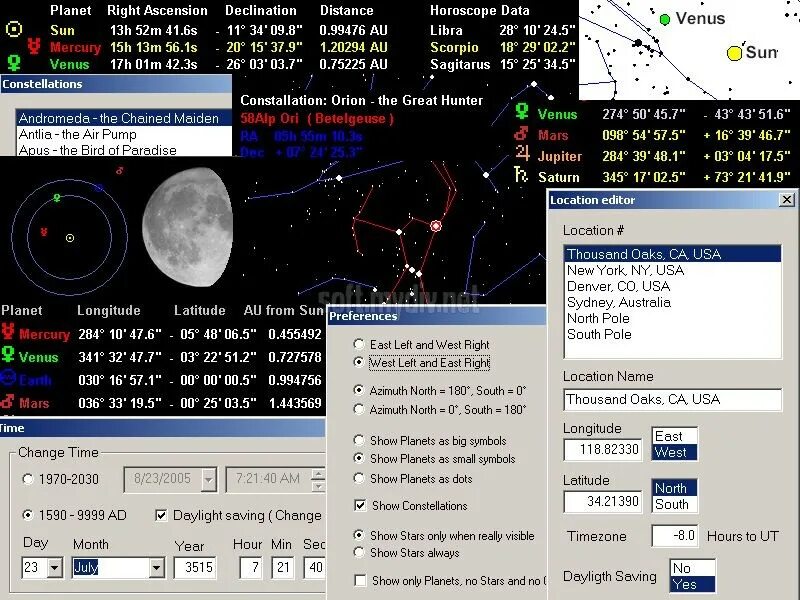The width and height of the screenshot is (800, 600).
Task: Select East Left and West Right option
Action: click(x=359, y=344)
